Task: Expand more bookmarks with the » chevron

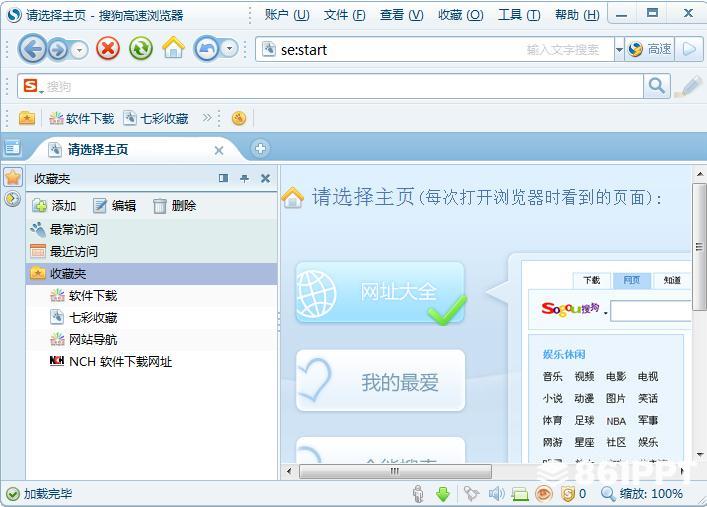Action: tap(207, 118)
